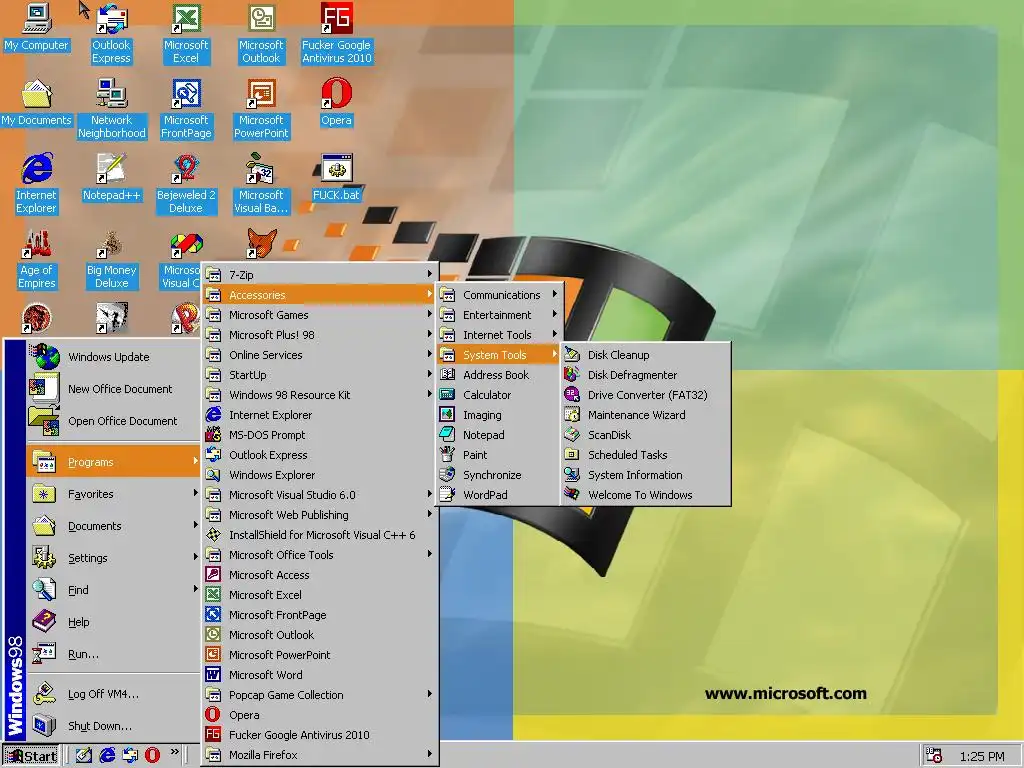Launch ScanDisk

tap(645, 435)
